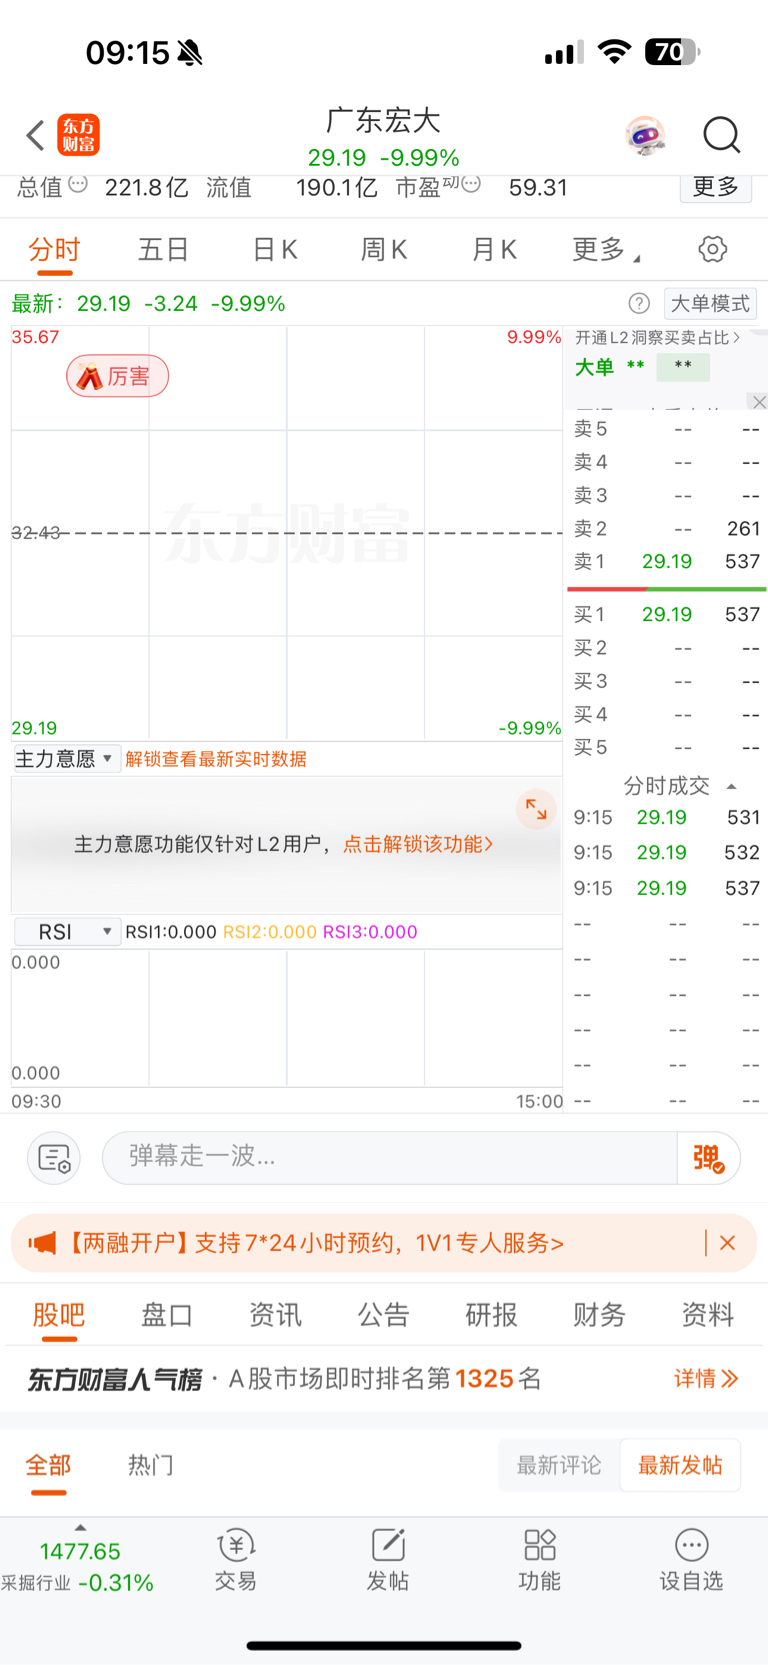Open the 研报 tab
The width and height of the screenshot is (768, 1665).
pyautogui.click(x=491, y=1315)
